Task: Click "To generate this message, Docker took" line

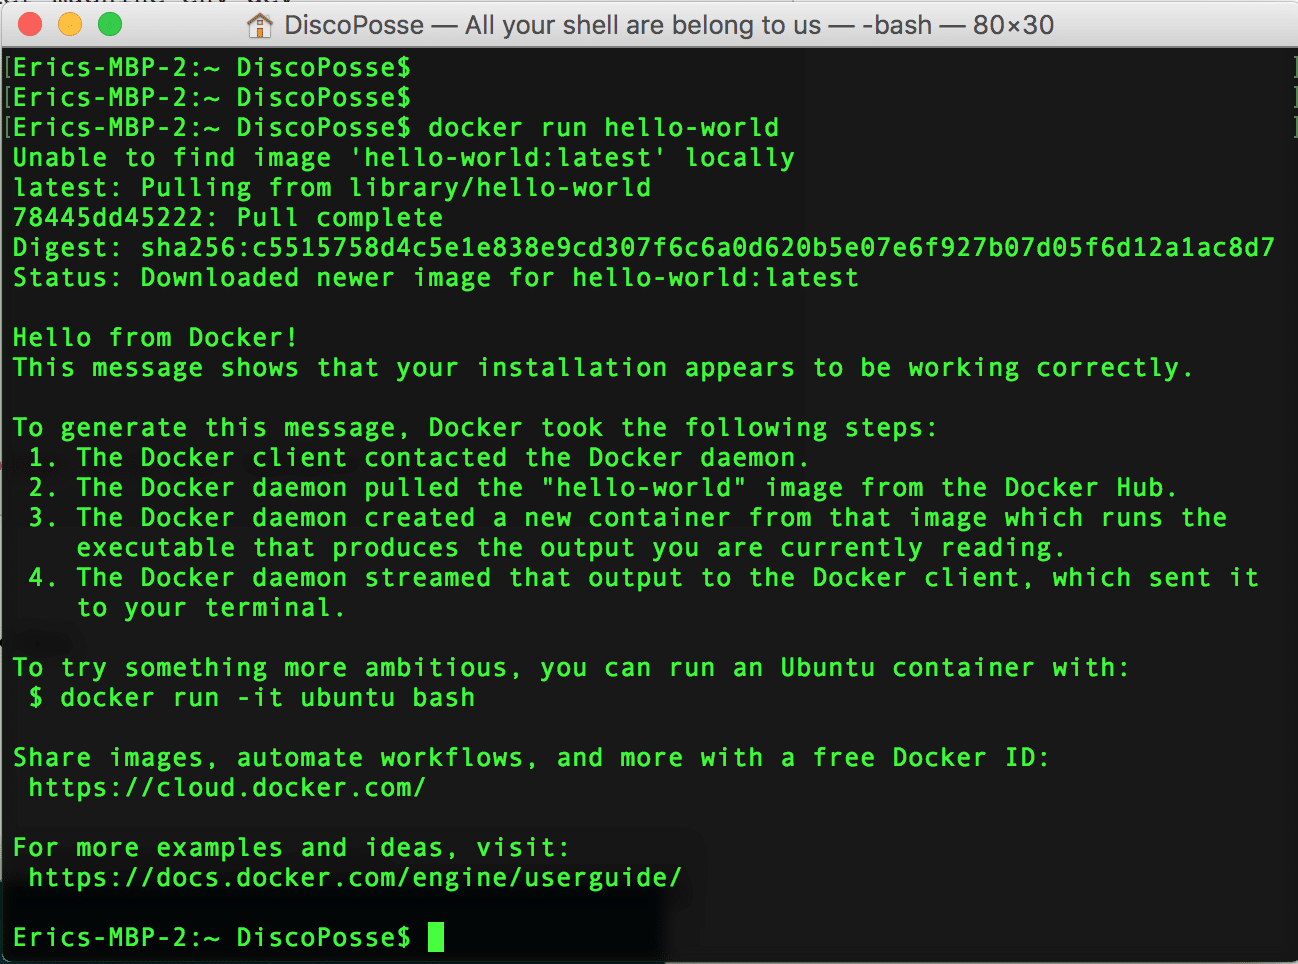Action: pos(475,428)
